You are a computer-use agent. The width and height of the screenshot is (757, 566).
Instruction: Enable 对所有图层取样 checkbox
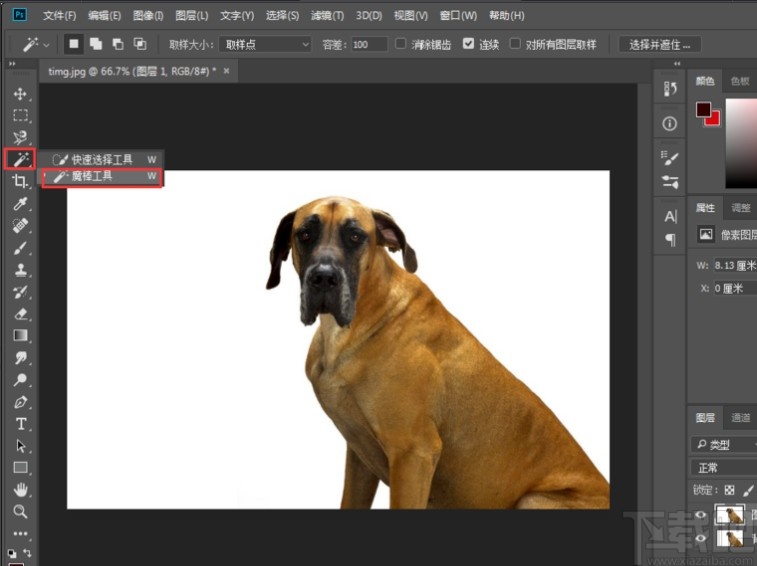516,44
